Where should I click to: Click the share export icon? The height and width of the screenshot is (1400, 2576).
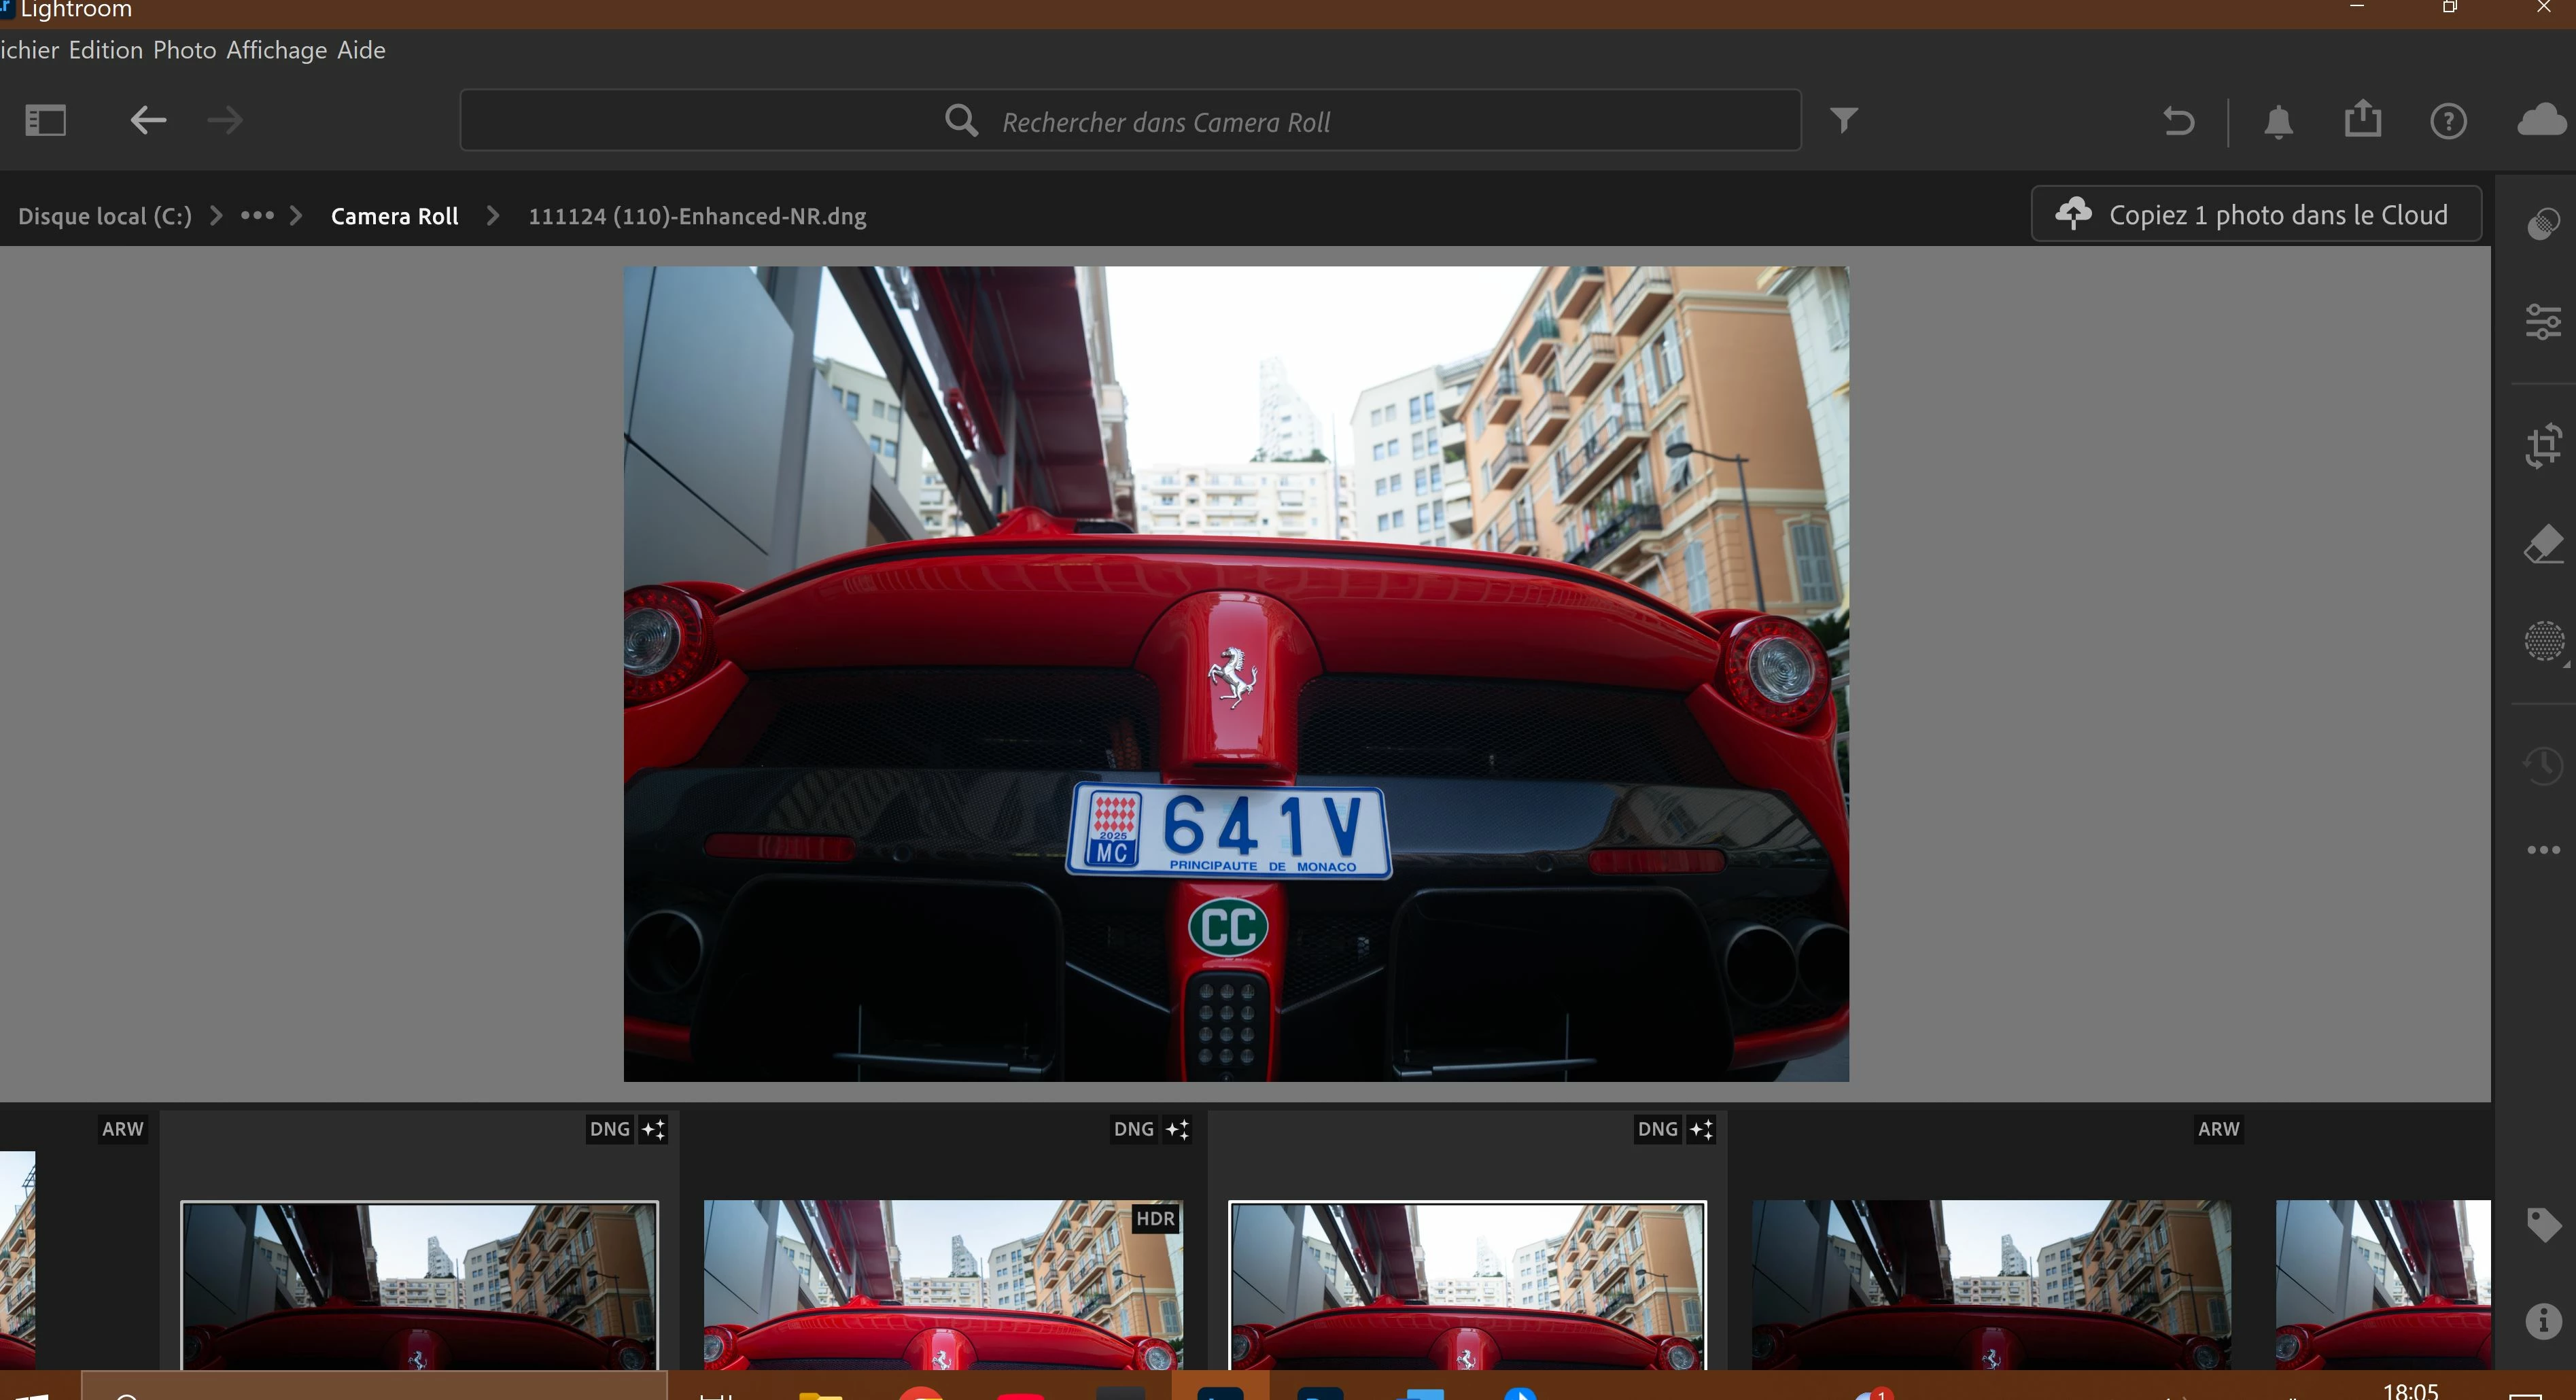[2363, 119]
